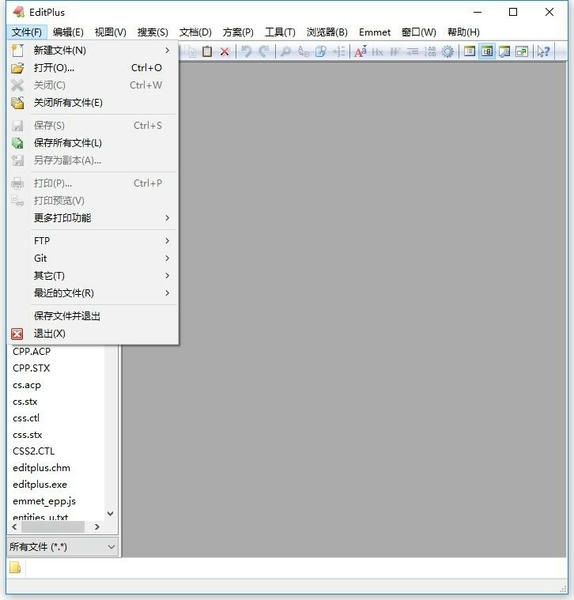The width and height of the screenshot is (574, 600).
Task: Click the greyed 关闭(C) menu entry
Action: pos(93,85)
